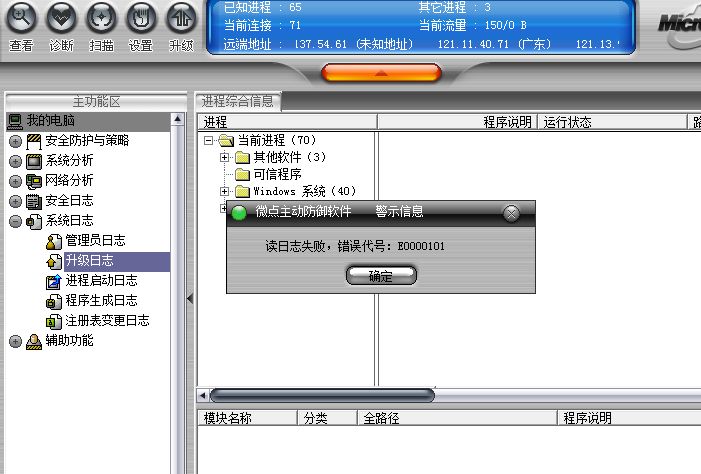Screen dimensions: 701x474
Task: Click the 已知进程 : 65 status text
Action: (262, 7)
